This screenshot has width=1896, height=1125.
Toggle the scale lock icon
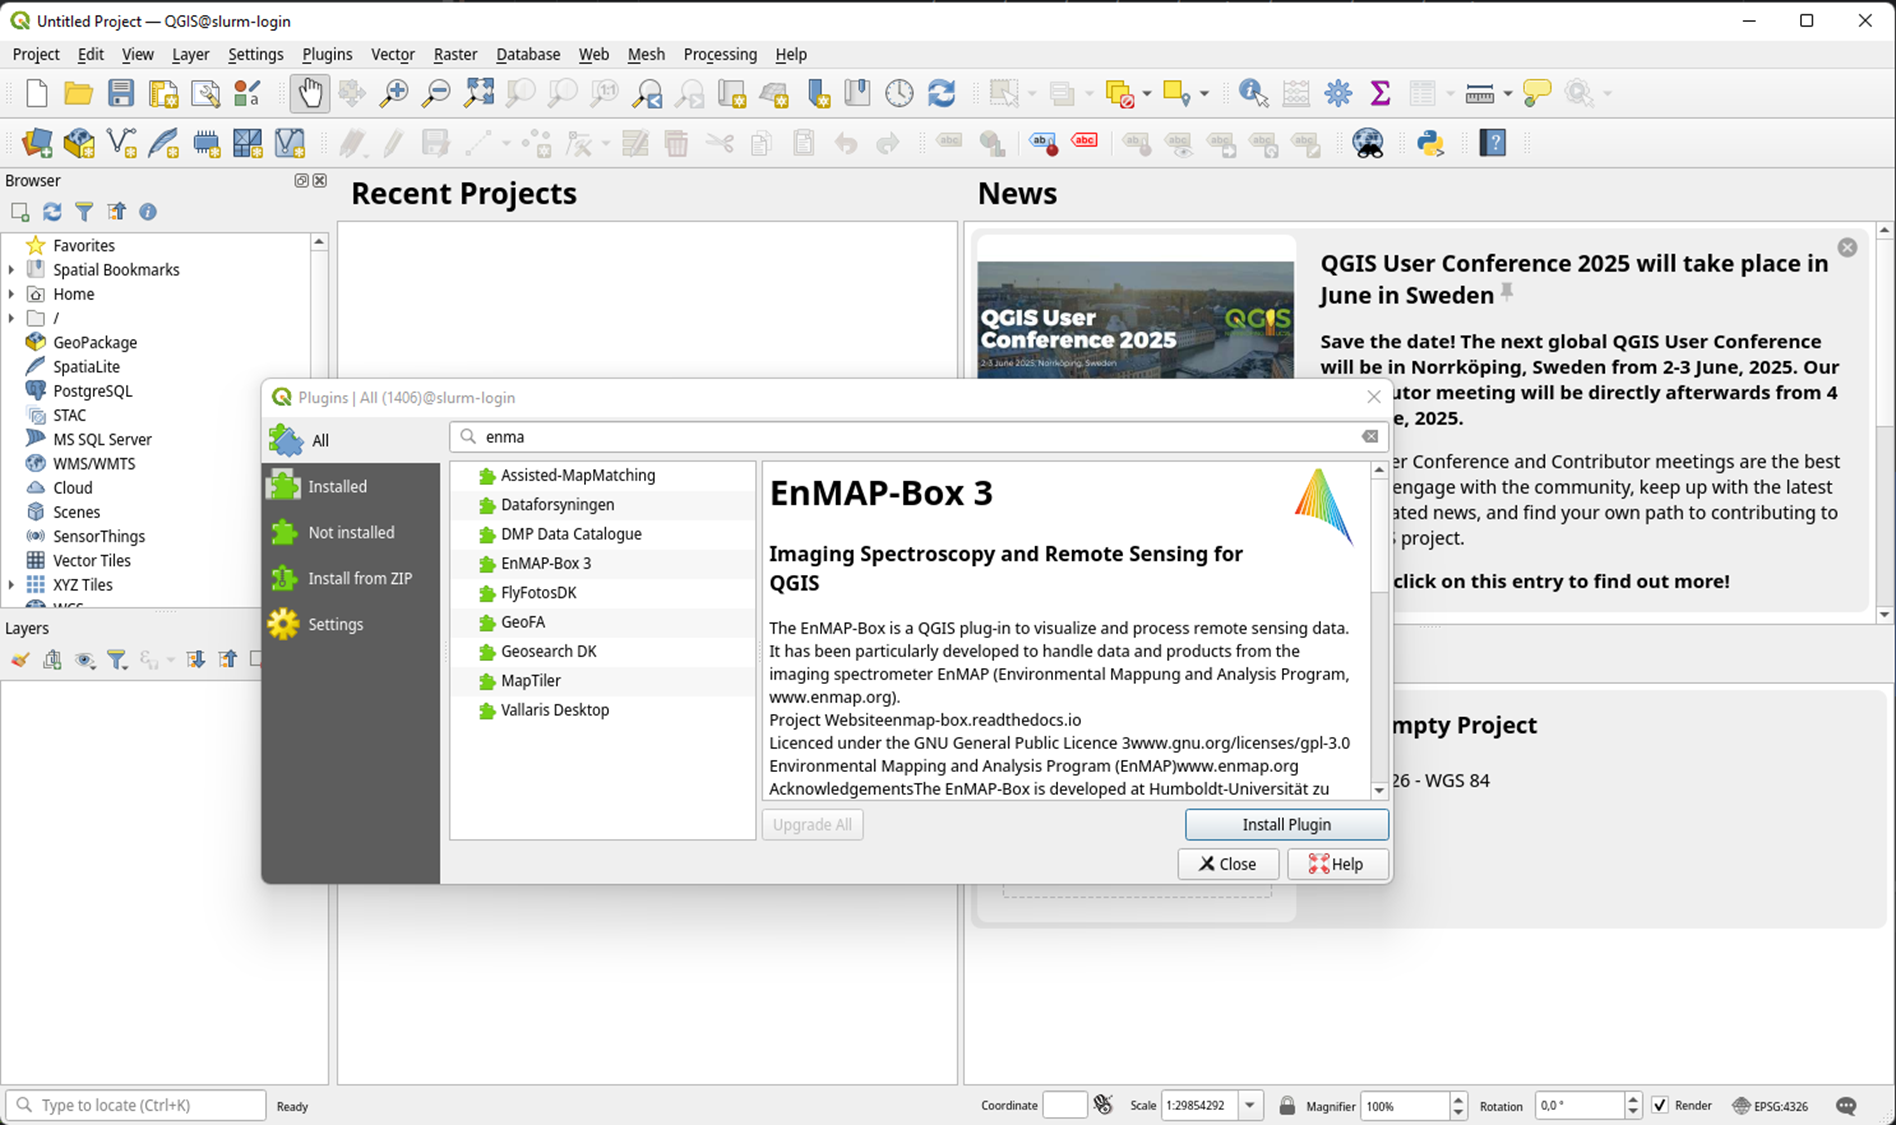tap(1287, 1105)
